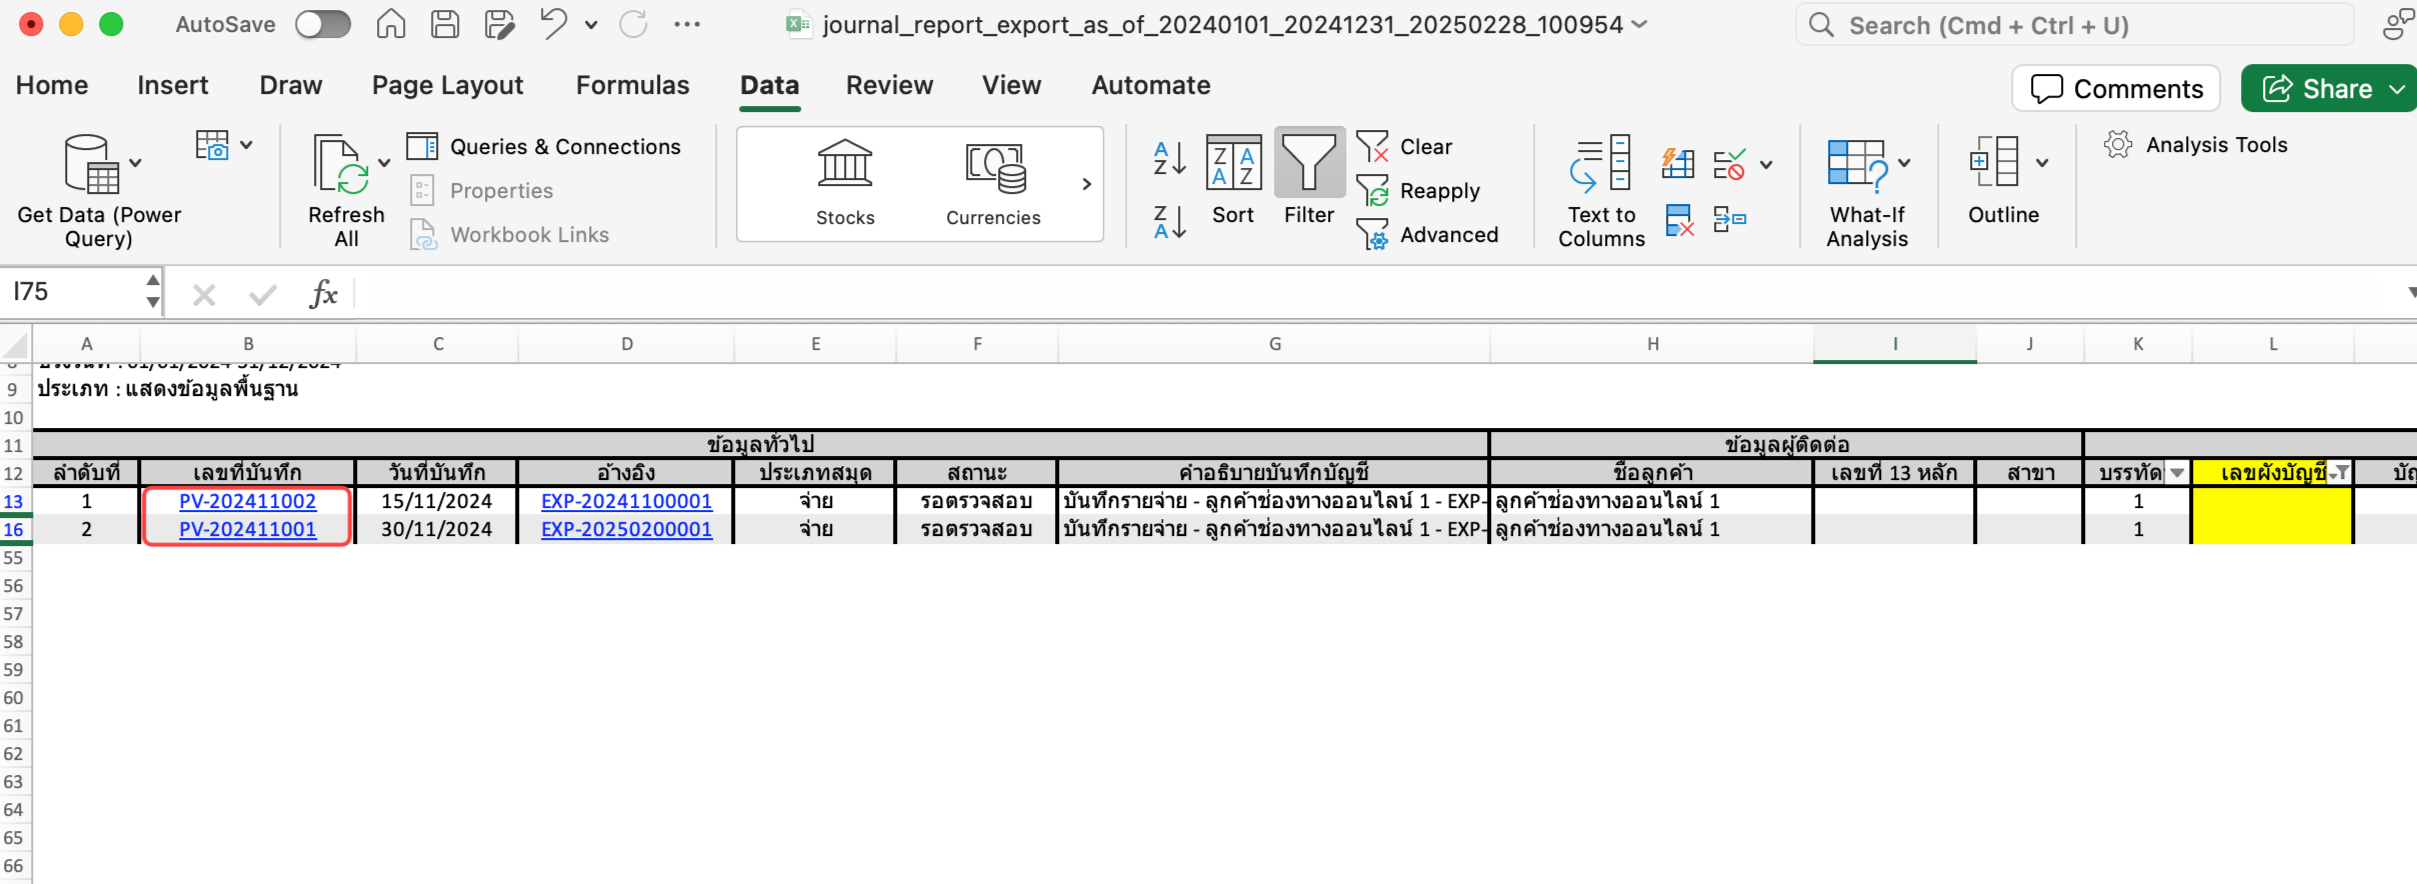Screen dimensions: 2417x884
Task: Click the Save As icon with pencil
Action: tap(499, 24)
